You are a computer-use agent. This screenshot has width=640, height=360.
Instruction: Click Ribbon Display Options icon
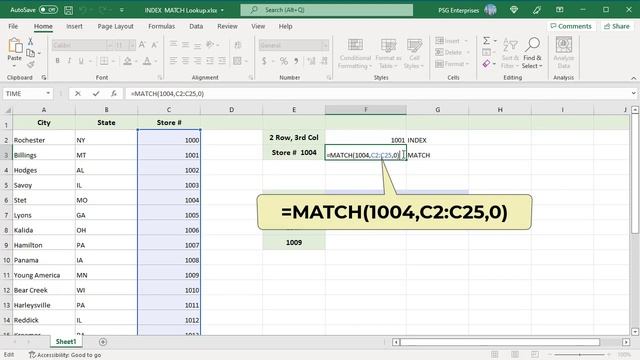[x=560, y=10]
